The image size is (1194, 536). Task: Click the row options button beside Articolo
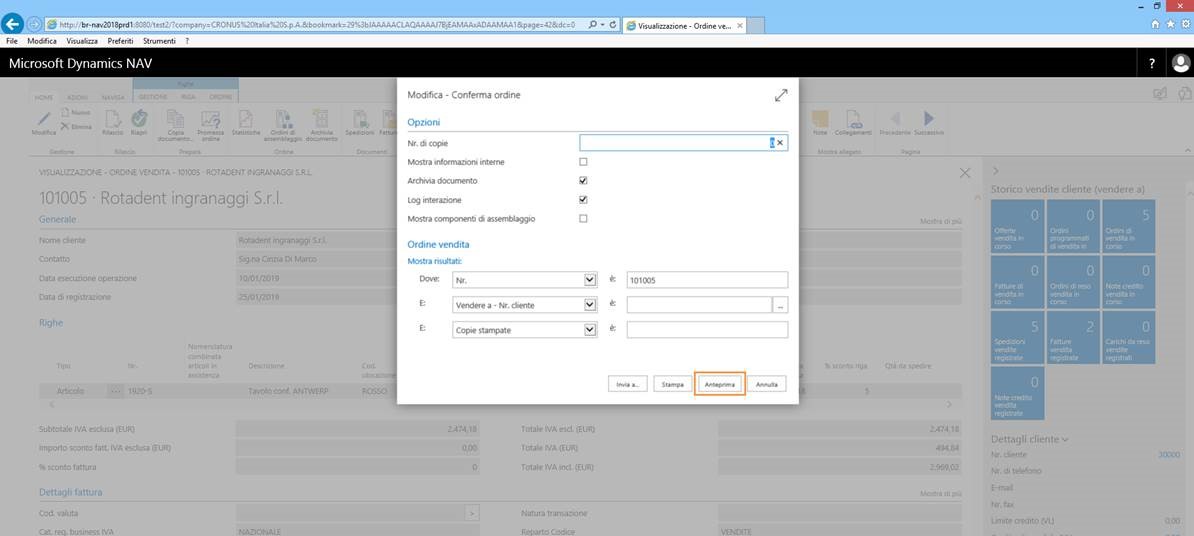115,391
